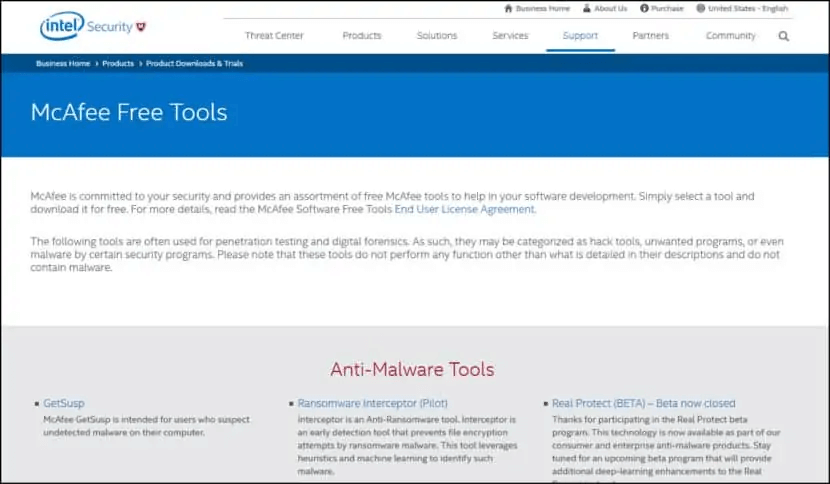Click the McAfee Free Tools heading
The height and width of the screenshot is (484, 830).
click(129, 112)
